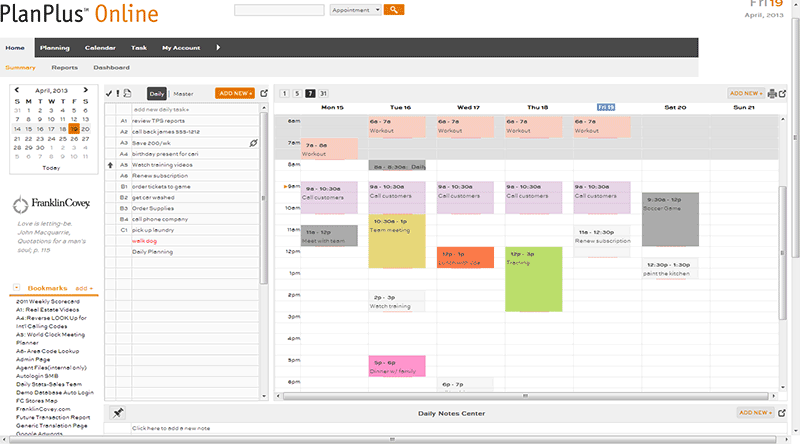Click ADD NEW button in task panel
The image size is (800, 444).
(235, 93)
